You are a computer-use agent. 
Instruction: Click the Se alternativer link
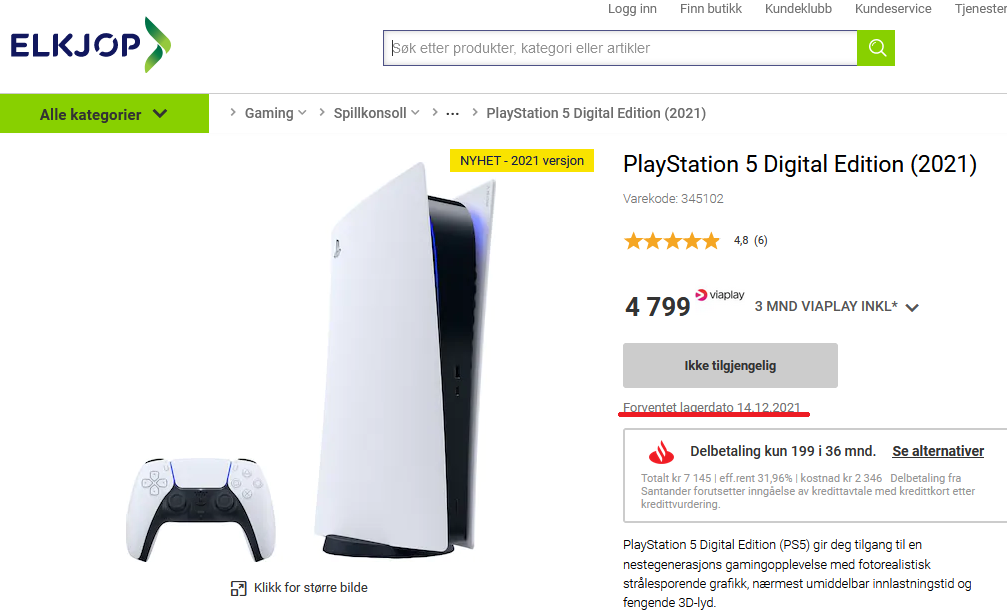(x=938, y=451)
